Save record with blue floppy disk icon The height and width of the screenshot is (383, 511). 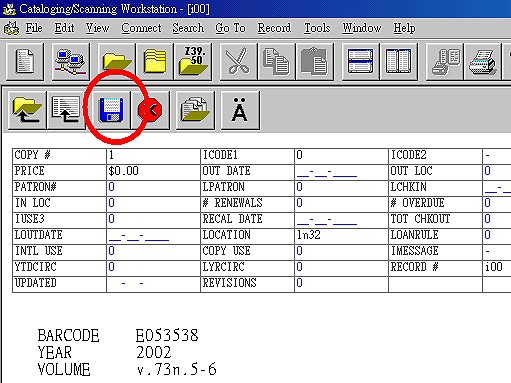[x=111, y=110]
